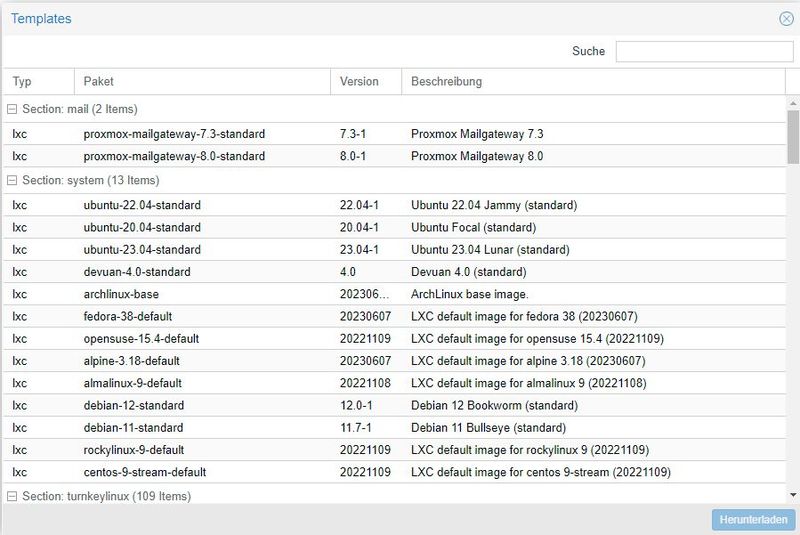Click the scrollbar down arrow
800x535 pixels.
(793, 495)
